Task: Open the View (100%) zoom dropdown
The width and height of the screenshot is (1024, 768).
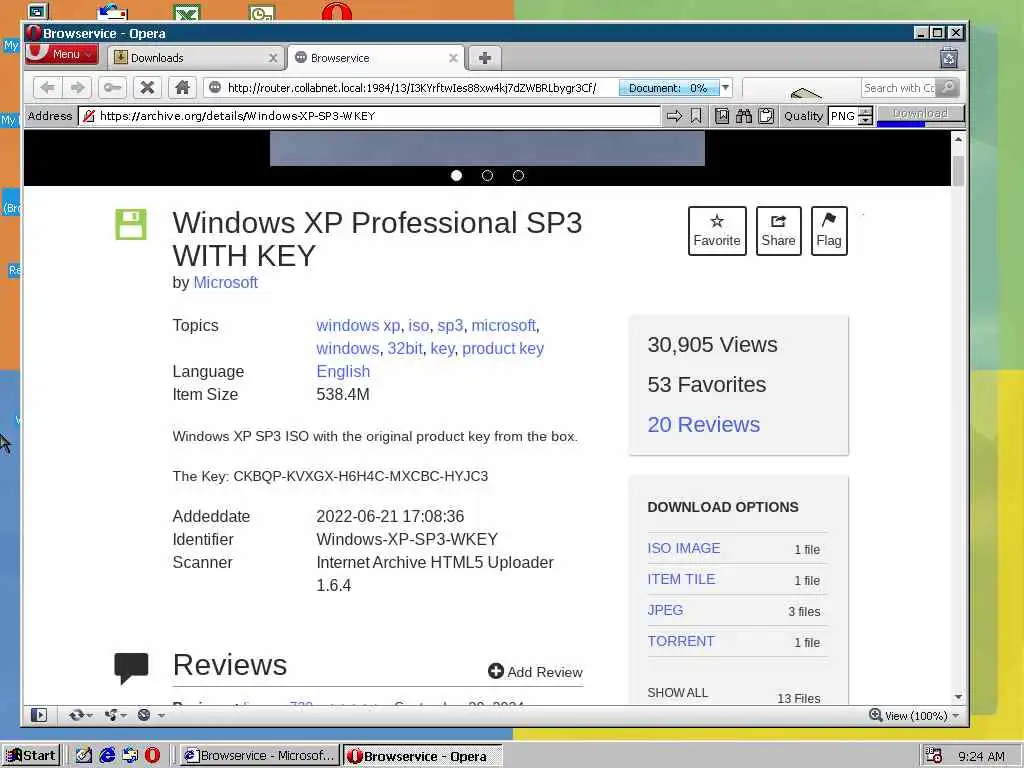Action: [914, 715]
